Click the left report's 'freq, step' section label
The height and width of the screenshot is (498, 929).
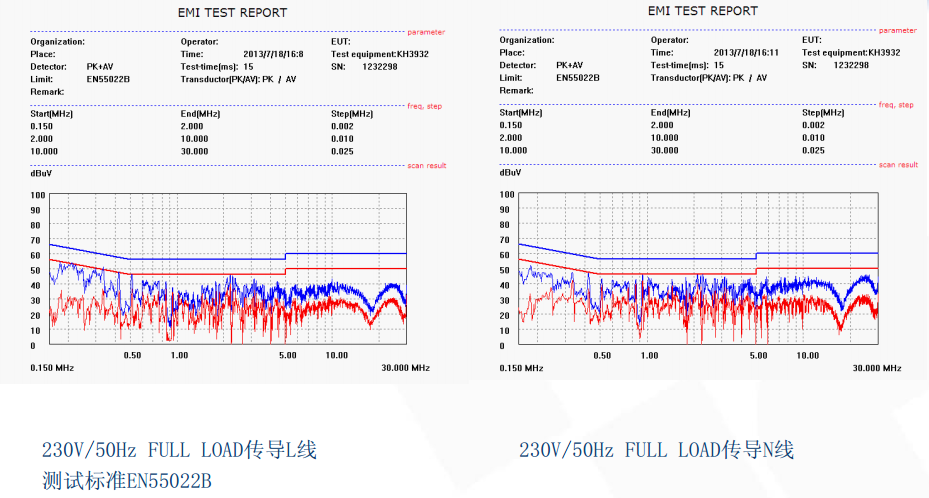click(x=423, y=106)
